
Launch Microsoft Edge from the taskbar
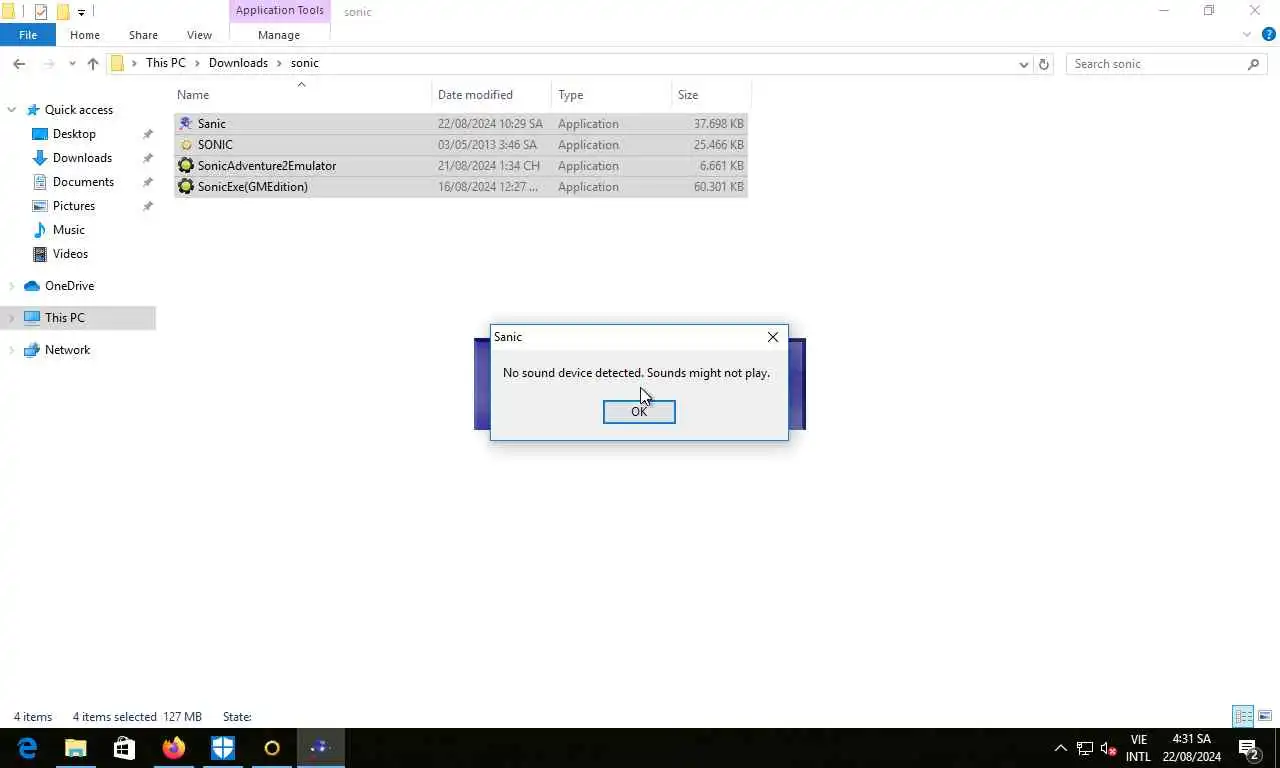click(27, 748)
